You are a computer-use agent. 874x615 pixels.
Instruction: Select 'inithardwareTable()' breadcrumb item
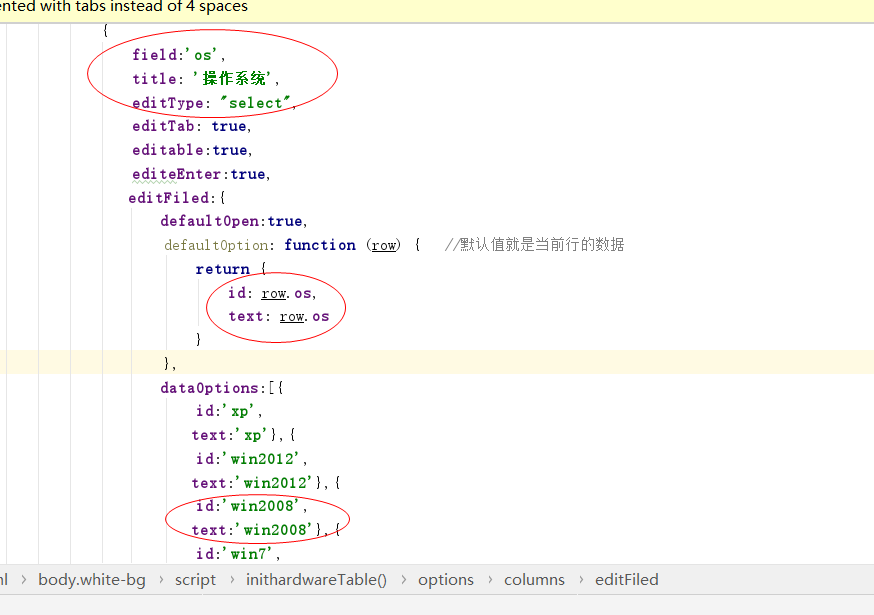coord(316,580)
